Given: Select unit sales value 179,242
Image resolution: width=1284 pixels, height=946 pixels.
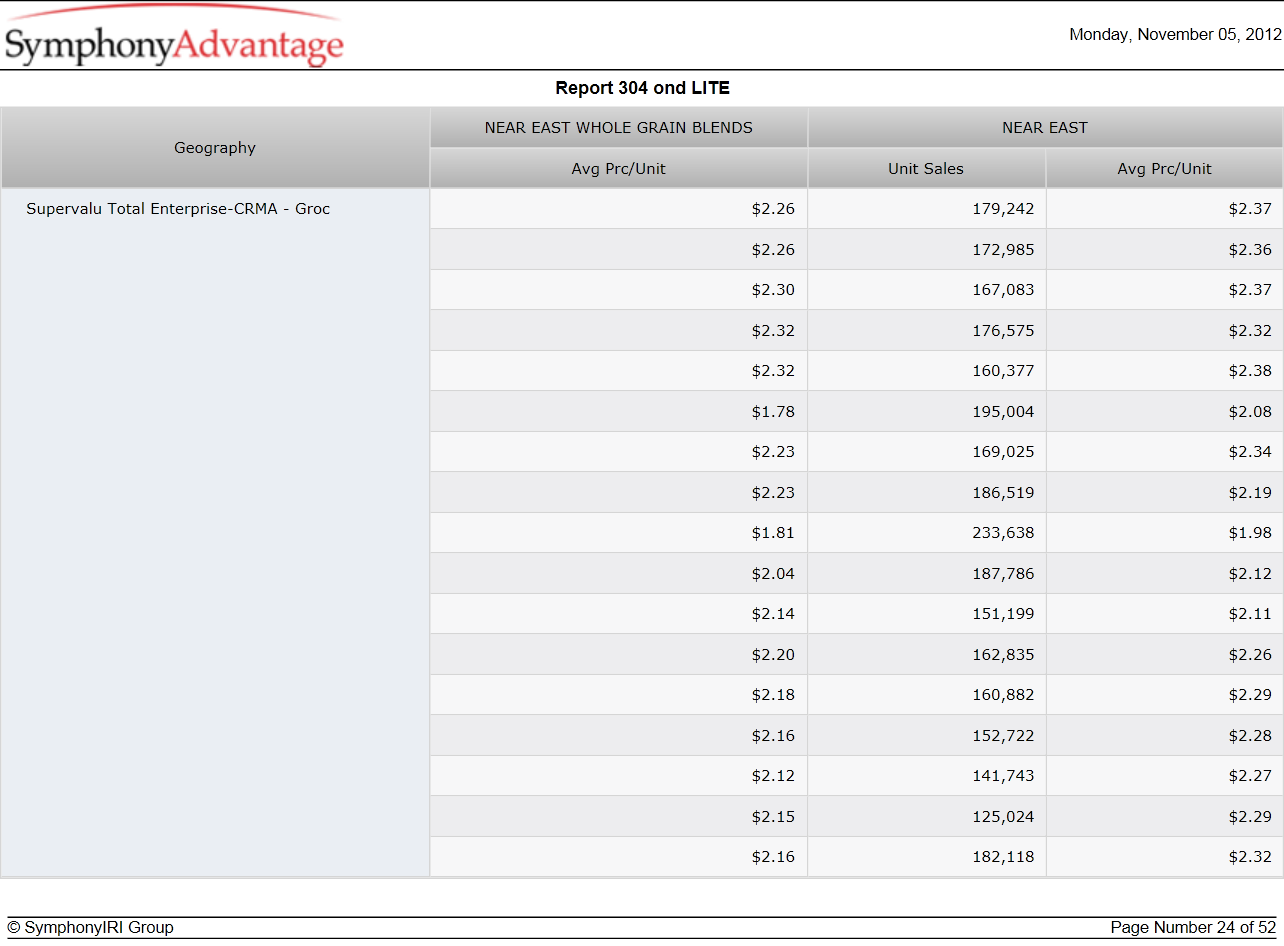Looking at the screenshot, I should pyautogui.click(x=1003, y=209).
